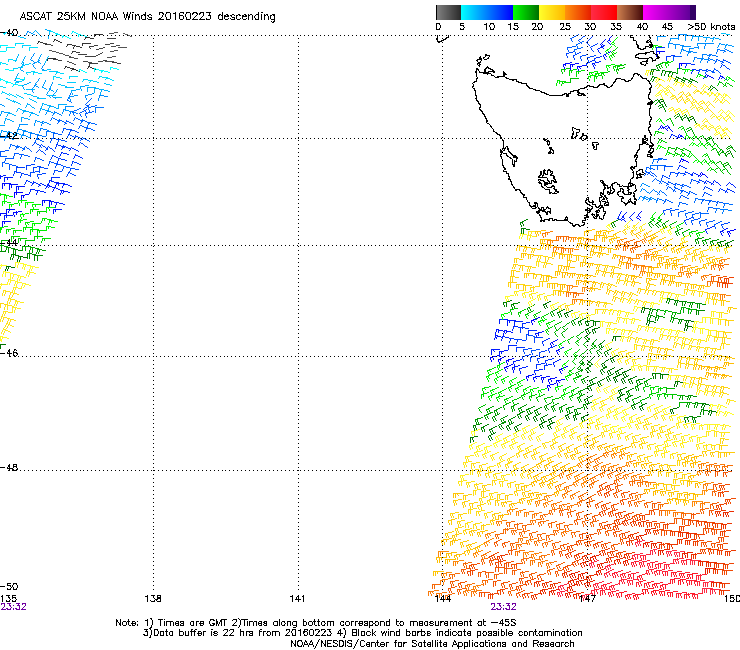
Task: Select the purple 45-50 knots legend segment
Action: 682,12
